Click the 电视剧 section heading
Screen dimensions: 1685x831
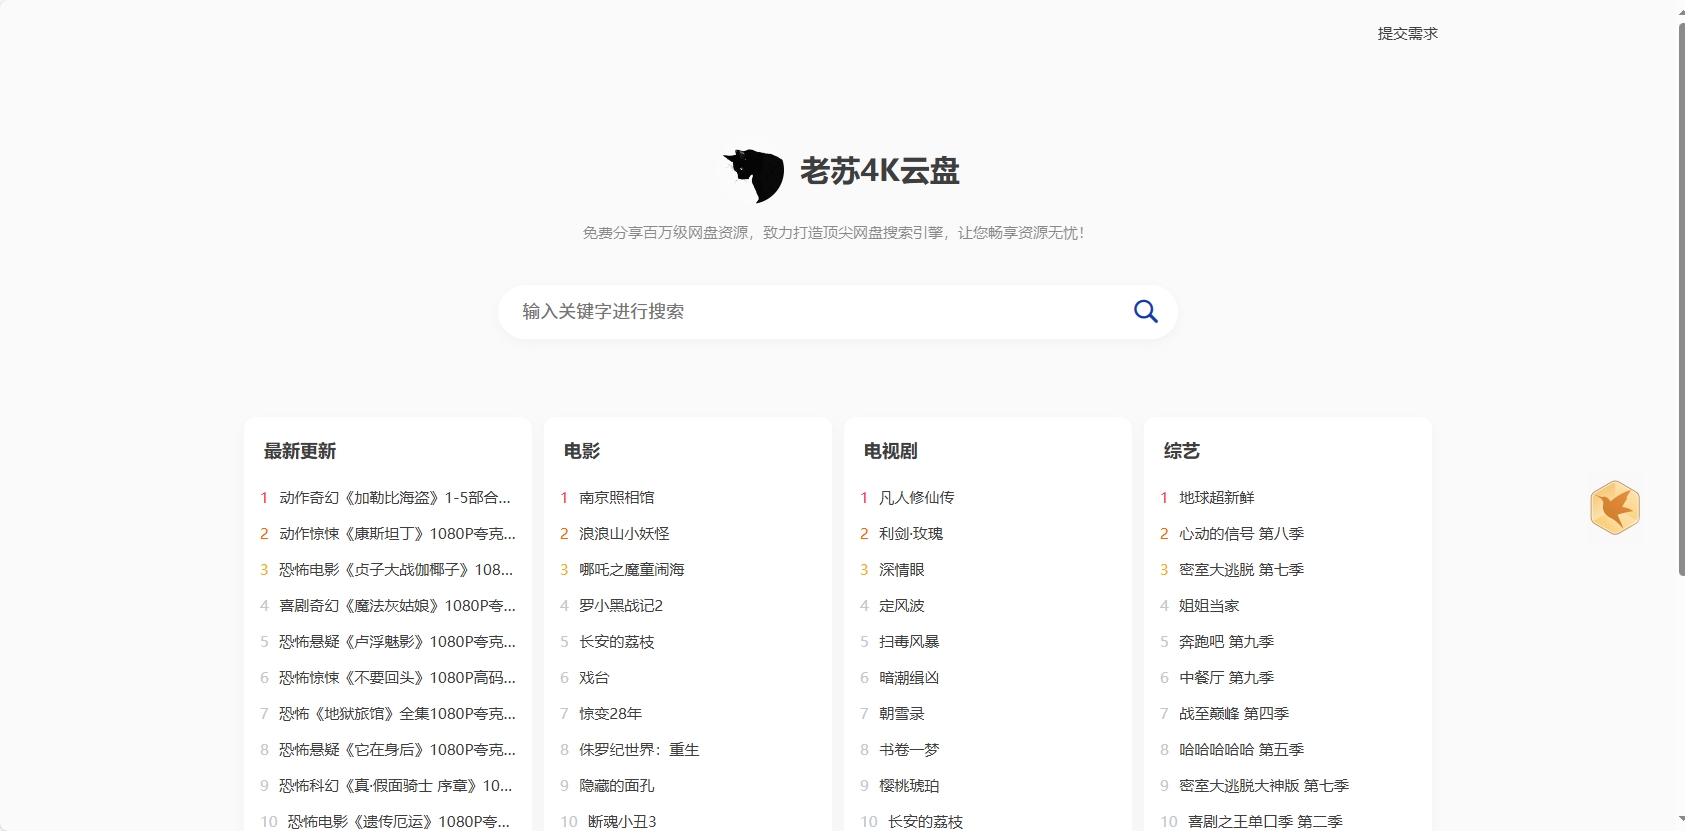click(x=891, y=451)
